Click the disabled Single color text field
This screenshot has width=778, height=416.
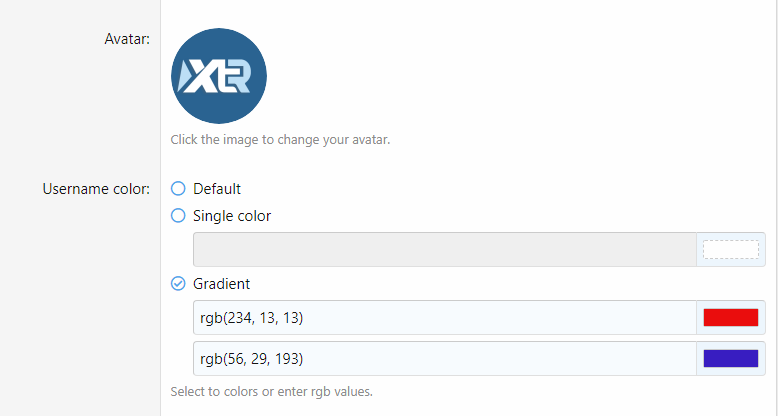[x=444, y=249]
